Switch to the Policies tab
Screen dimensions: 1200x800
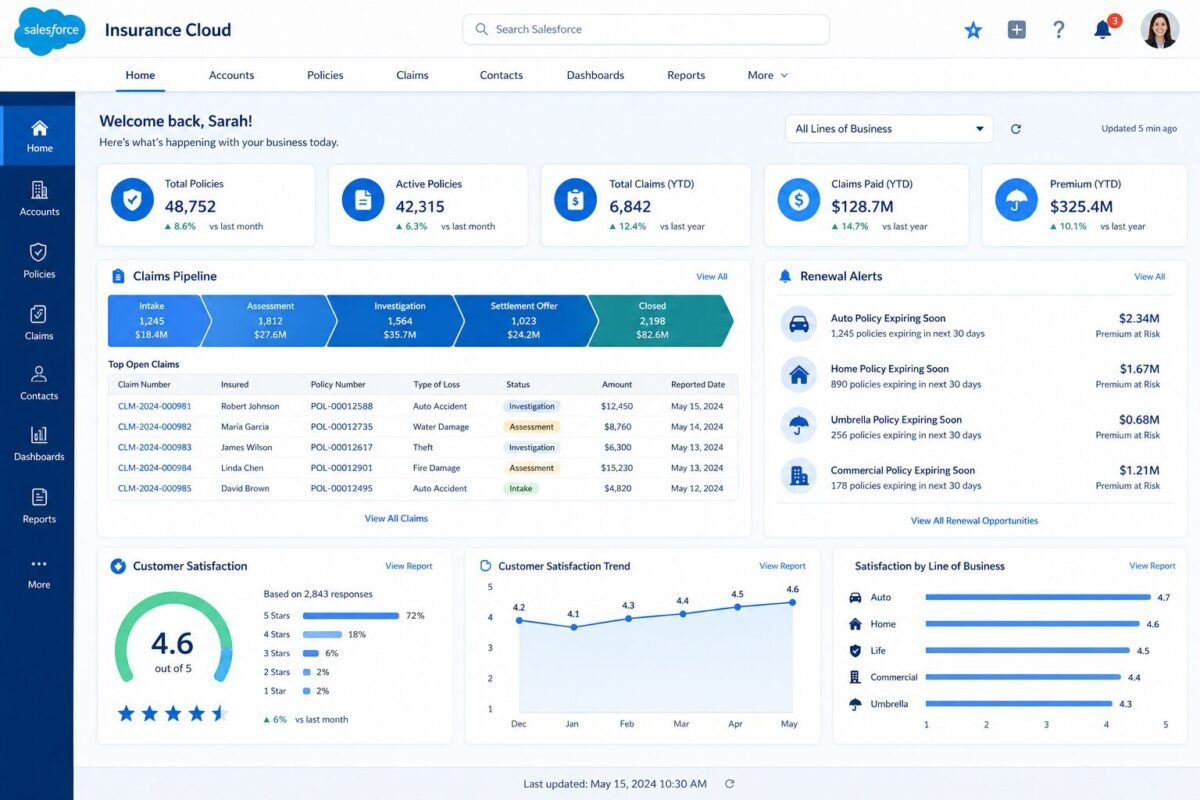click(325, 75)
